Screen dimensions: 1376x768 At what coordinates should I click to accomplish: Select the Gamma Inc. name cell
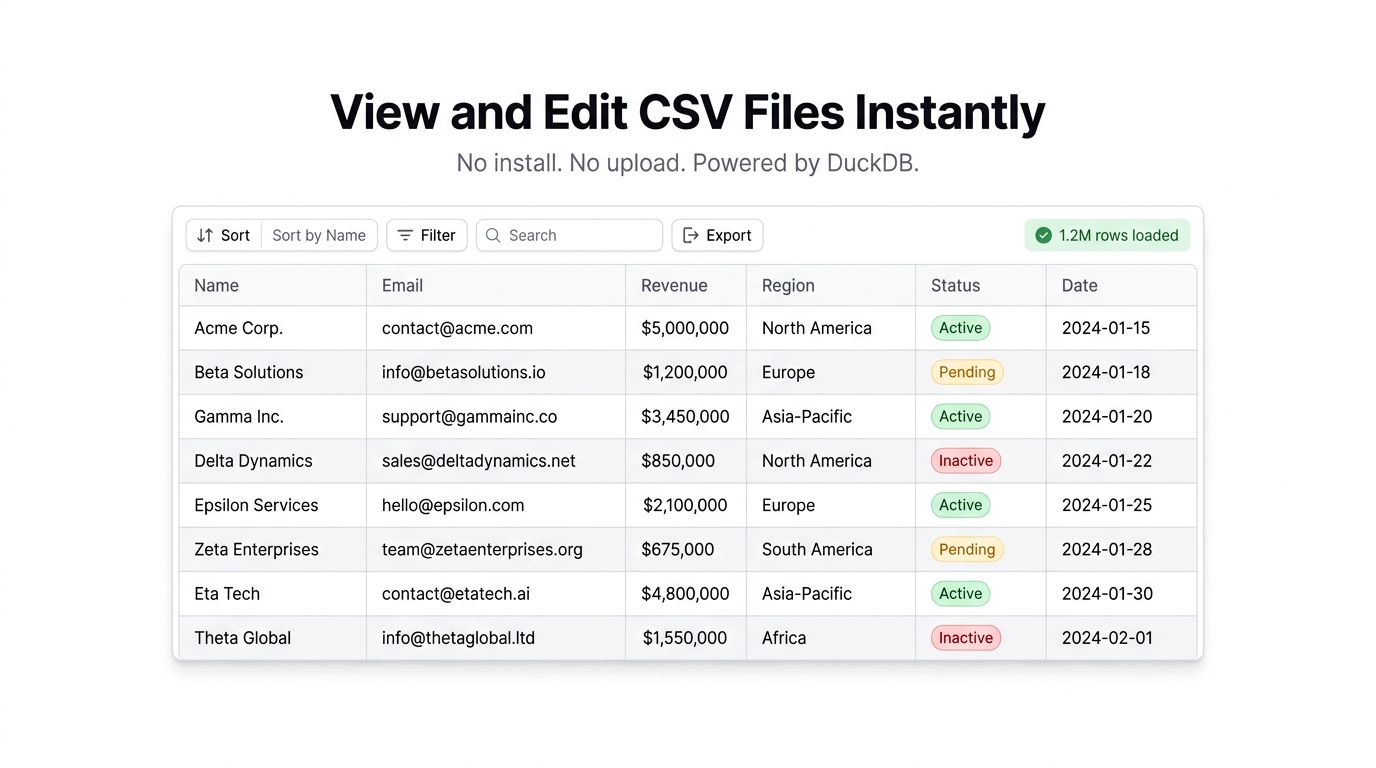[x=273, y=417]
